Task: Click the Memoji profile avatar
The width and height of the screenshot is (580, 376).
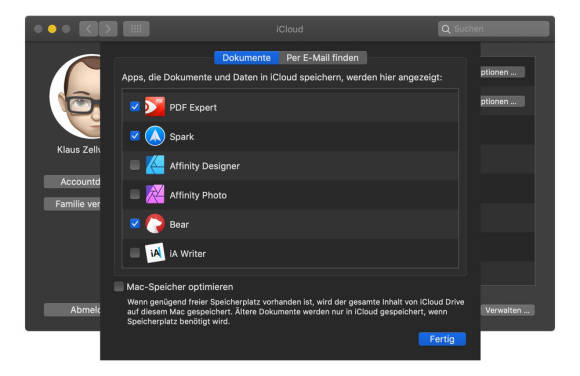Action: [x=75, y=97]
